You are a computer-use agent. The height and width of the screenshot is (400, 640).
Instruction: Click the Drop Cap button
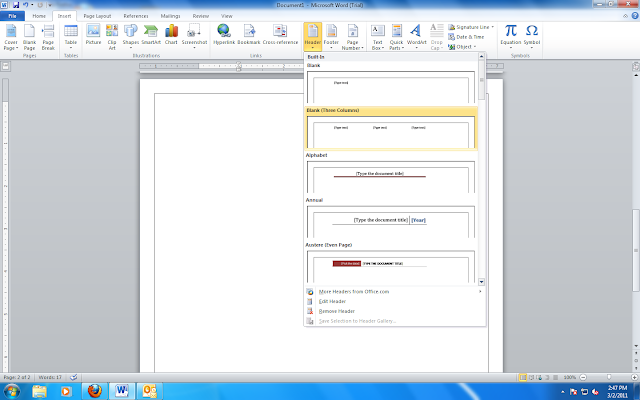(436, 37)
